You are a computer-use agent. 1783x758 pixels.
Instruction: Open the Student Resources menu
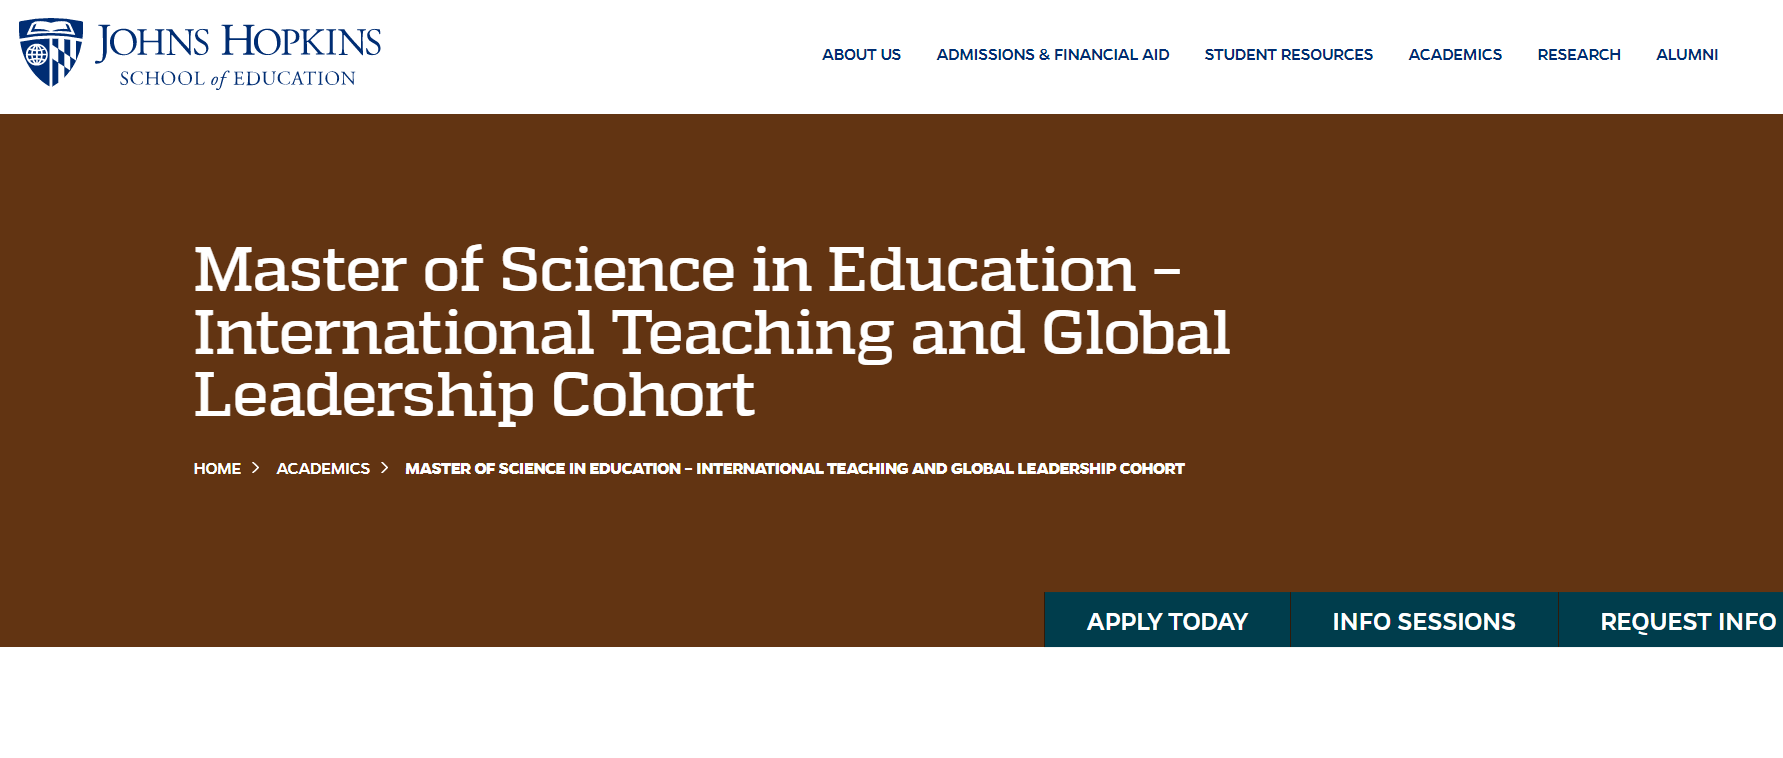coord(1288,55)
